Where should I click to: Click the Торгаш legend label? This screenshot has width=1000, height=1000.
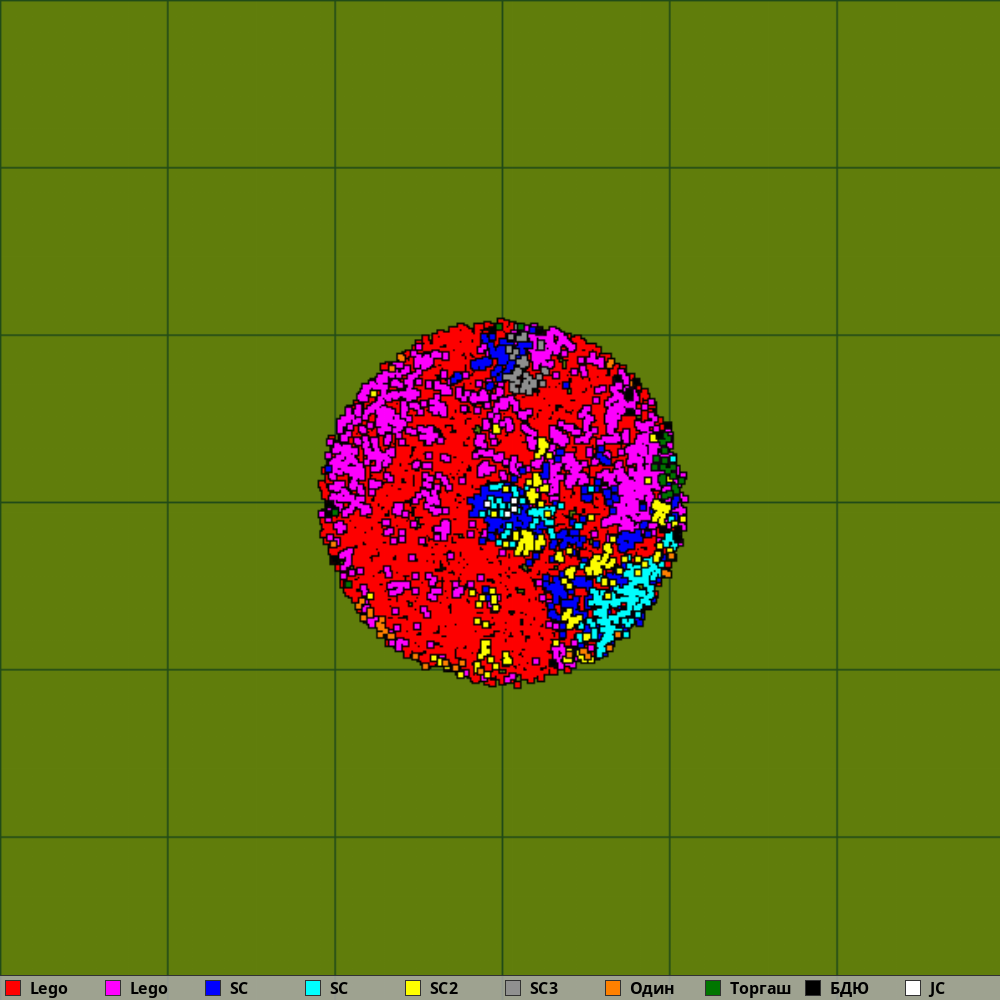coord(760,988)
